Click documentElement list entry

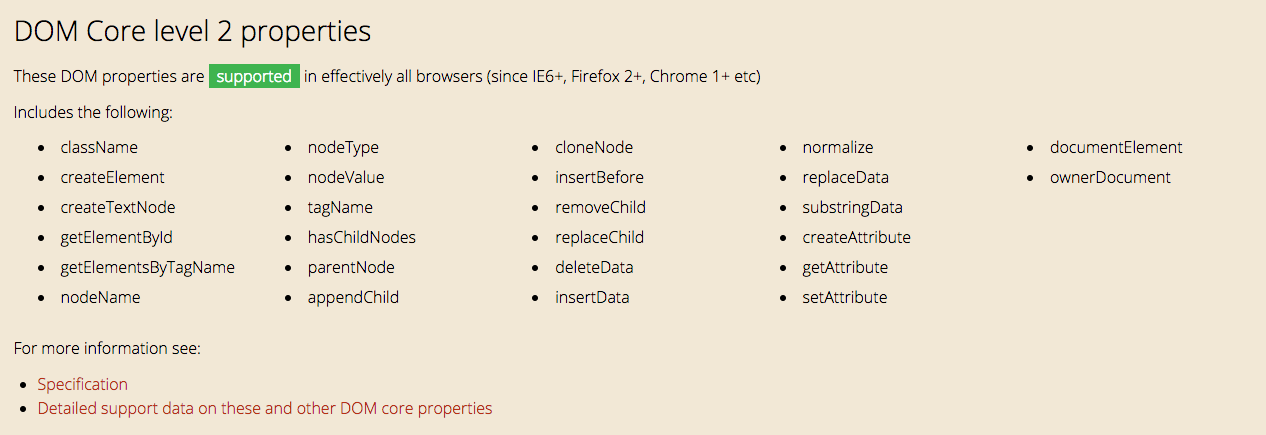click(1116, 147)
